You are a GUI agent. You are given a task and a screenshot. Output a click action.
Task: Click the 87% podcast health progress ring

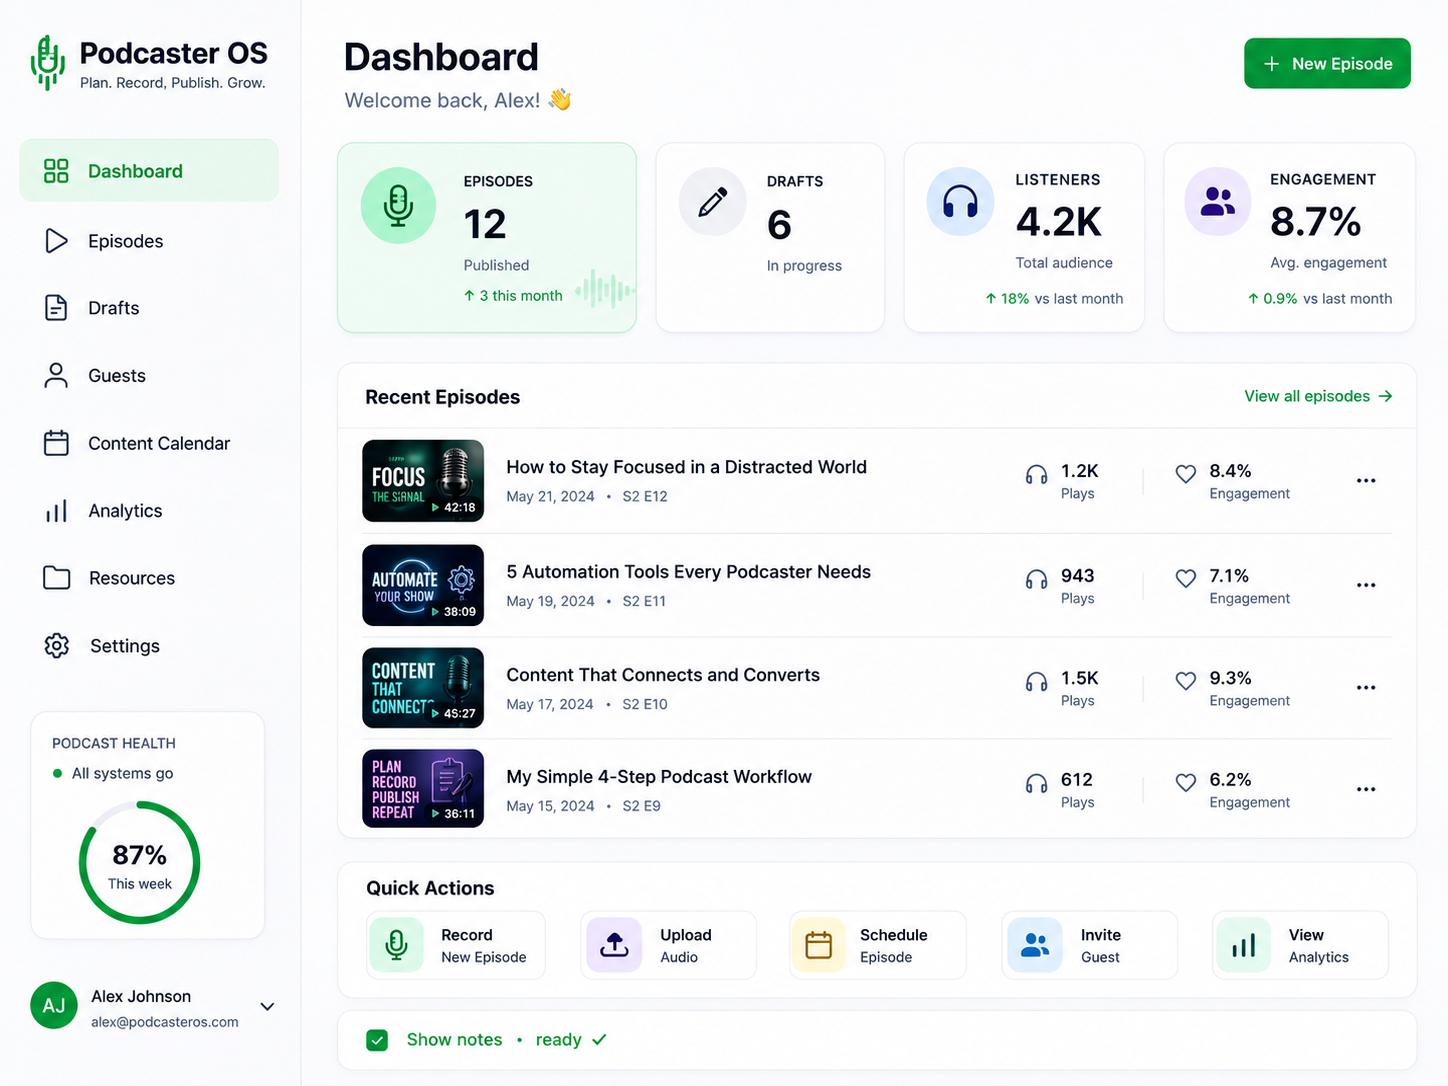click(140, 863)
